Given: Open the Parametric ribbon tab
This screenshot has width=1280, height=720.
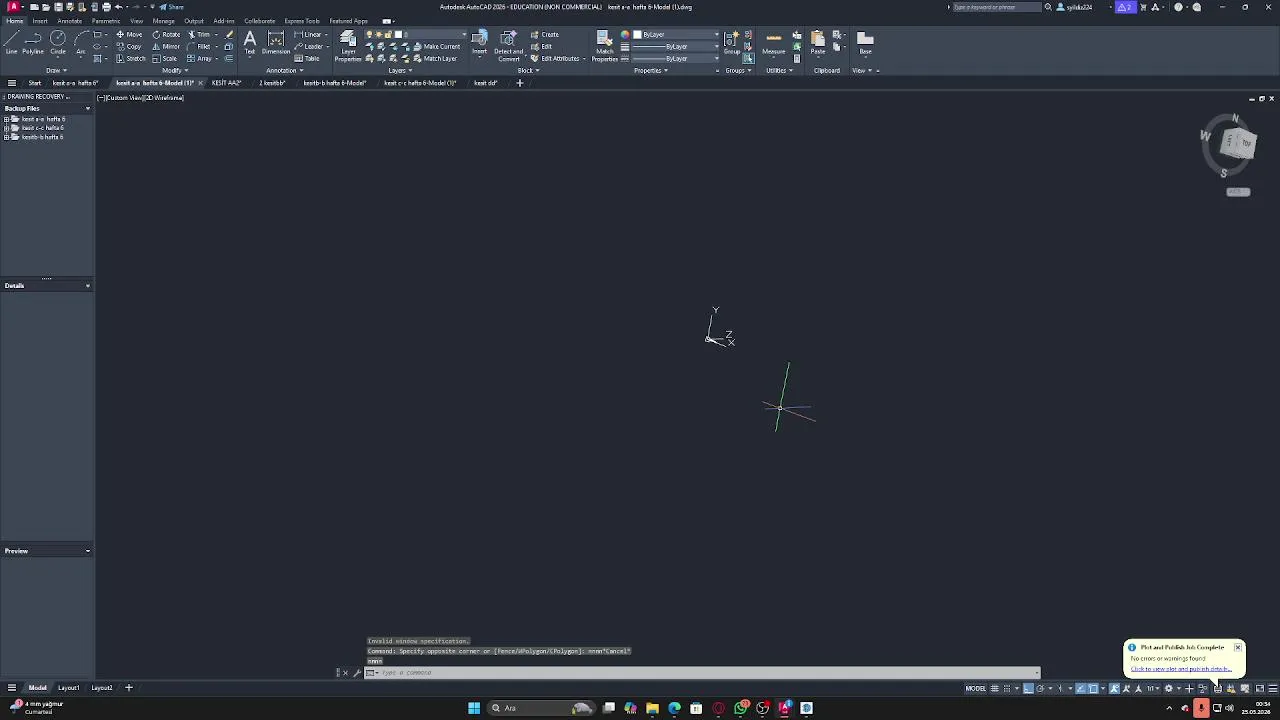Looking at the screenshot, I should click(106, 21).
